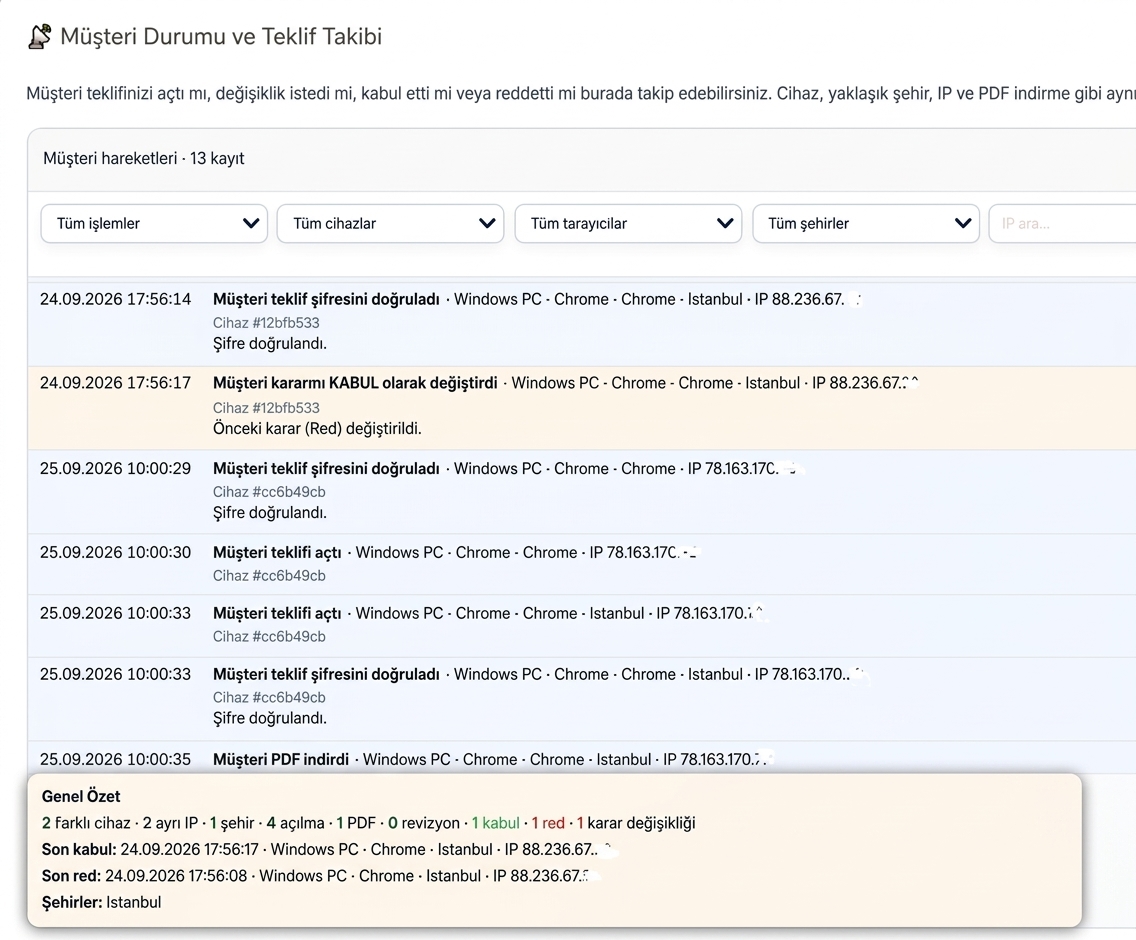1136x940 pixels.
Task: Click Müşteri kararını KABUL olarak değiştirdi entry title
Action: tap(355, 383)
